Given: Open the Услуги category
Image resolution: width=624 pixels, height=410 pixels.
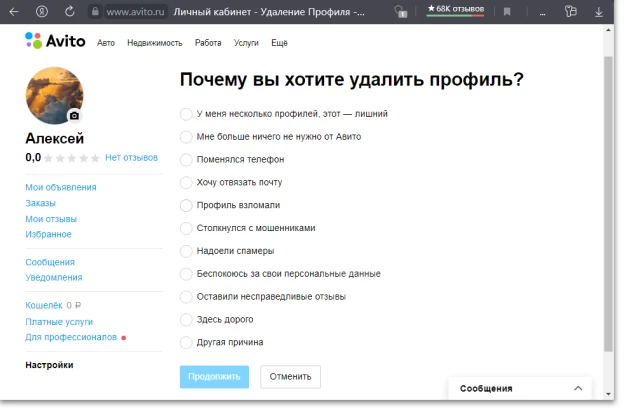Looking at the screenshot, I should 246,43.
